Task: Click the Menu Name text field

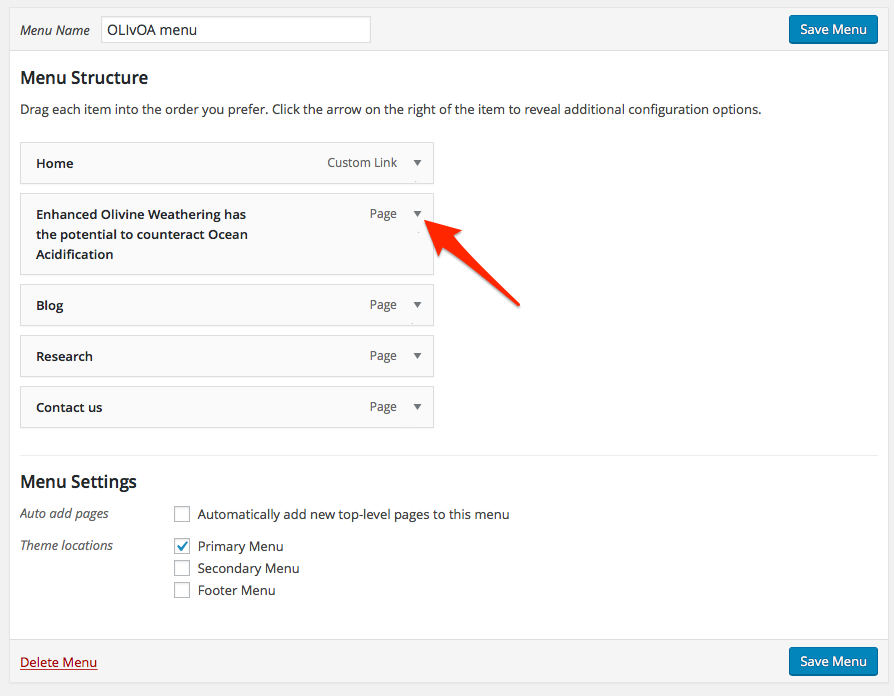Action: [235, 30]
